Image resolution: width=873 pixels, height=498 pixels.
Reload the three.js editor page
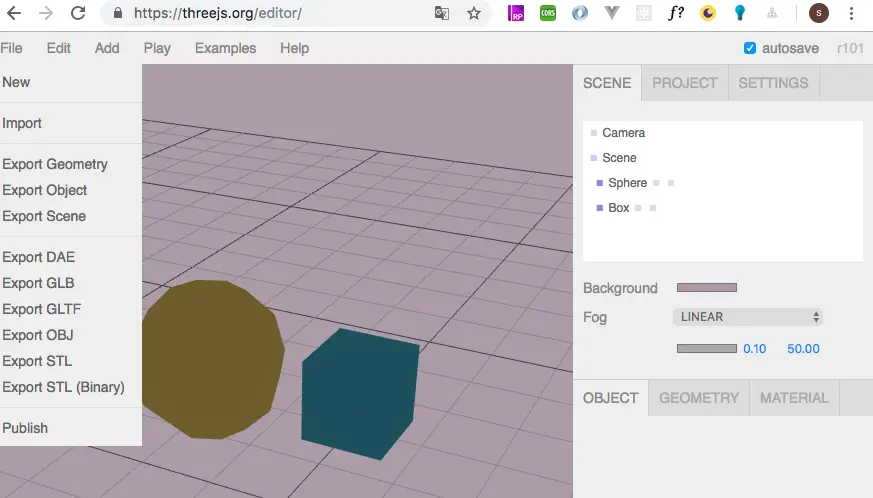(78, 13)
